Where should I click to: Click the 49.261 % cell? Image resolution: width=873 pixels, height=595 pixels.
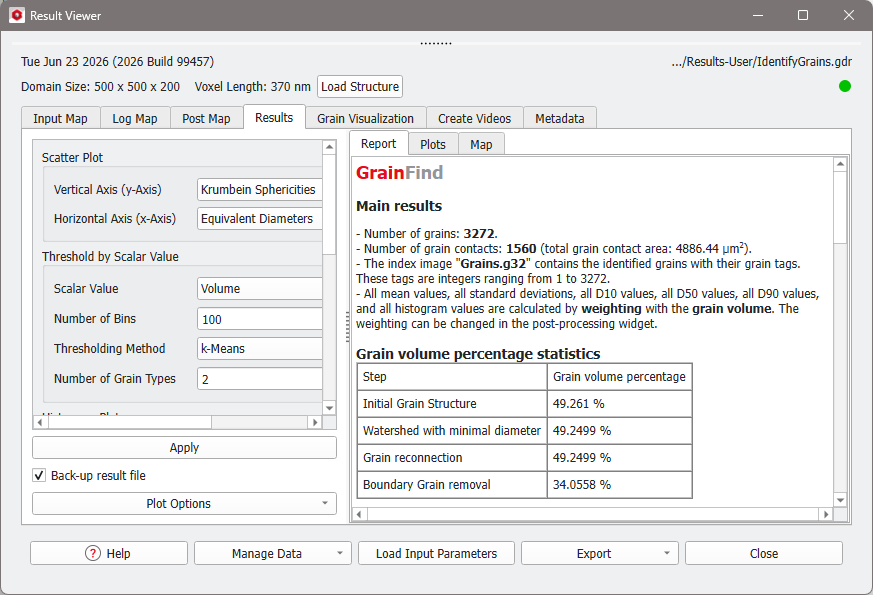pos(620,404)
